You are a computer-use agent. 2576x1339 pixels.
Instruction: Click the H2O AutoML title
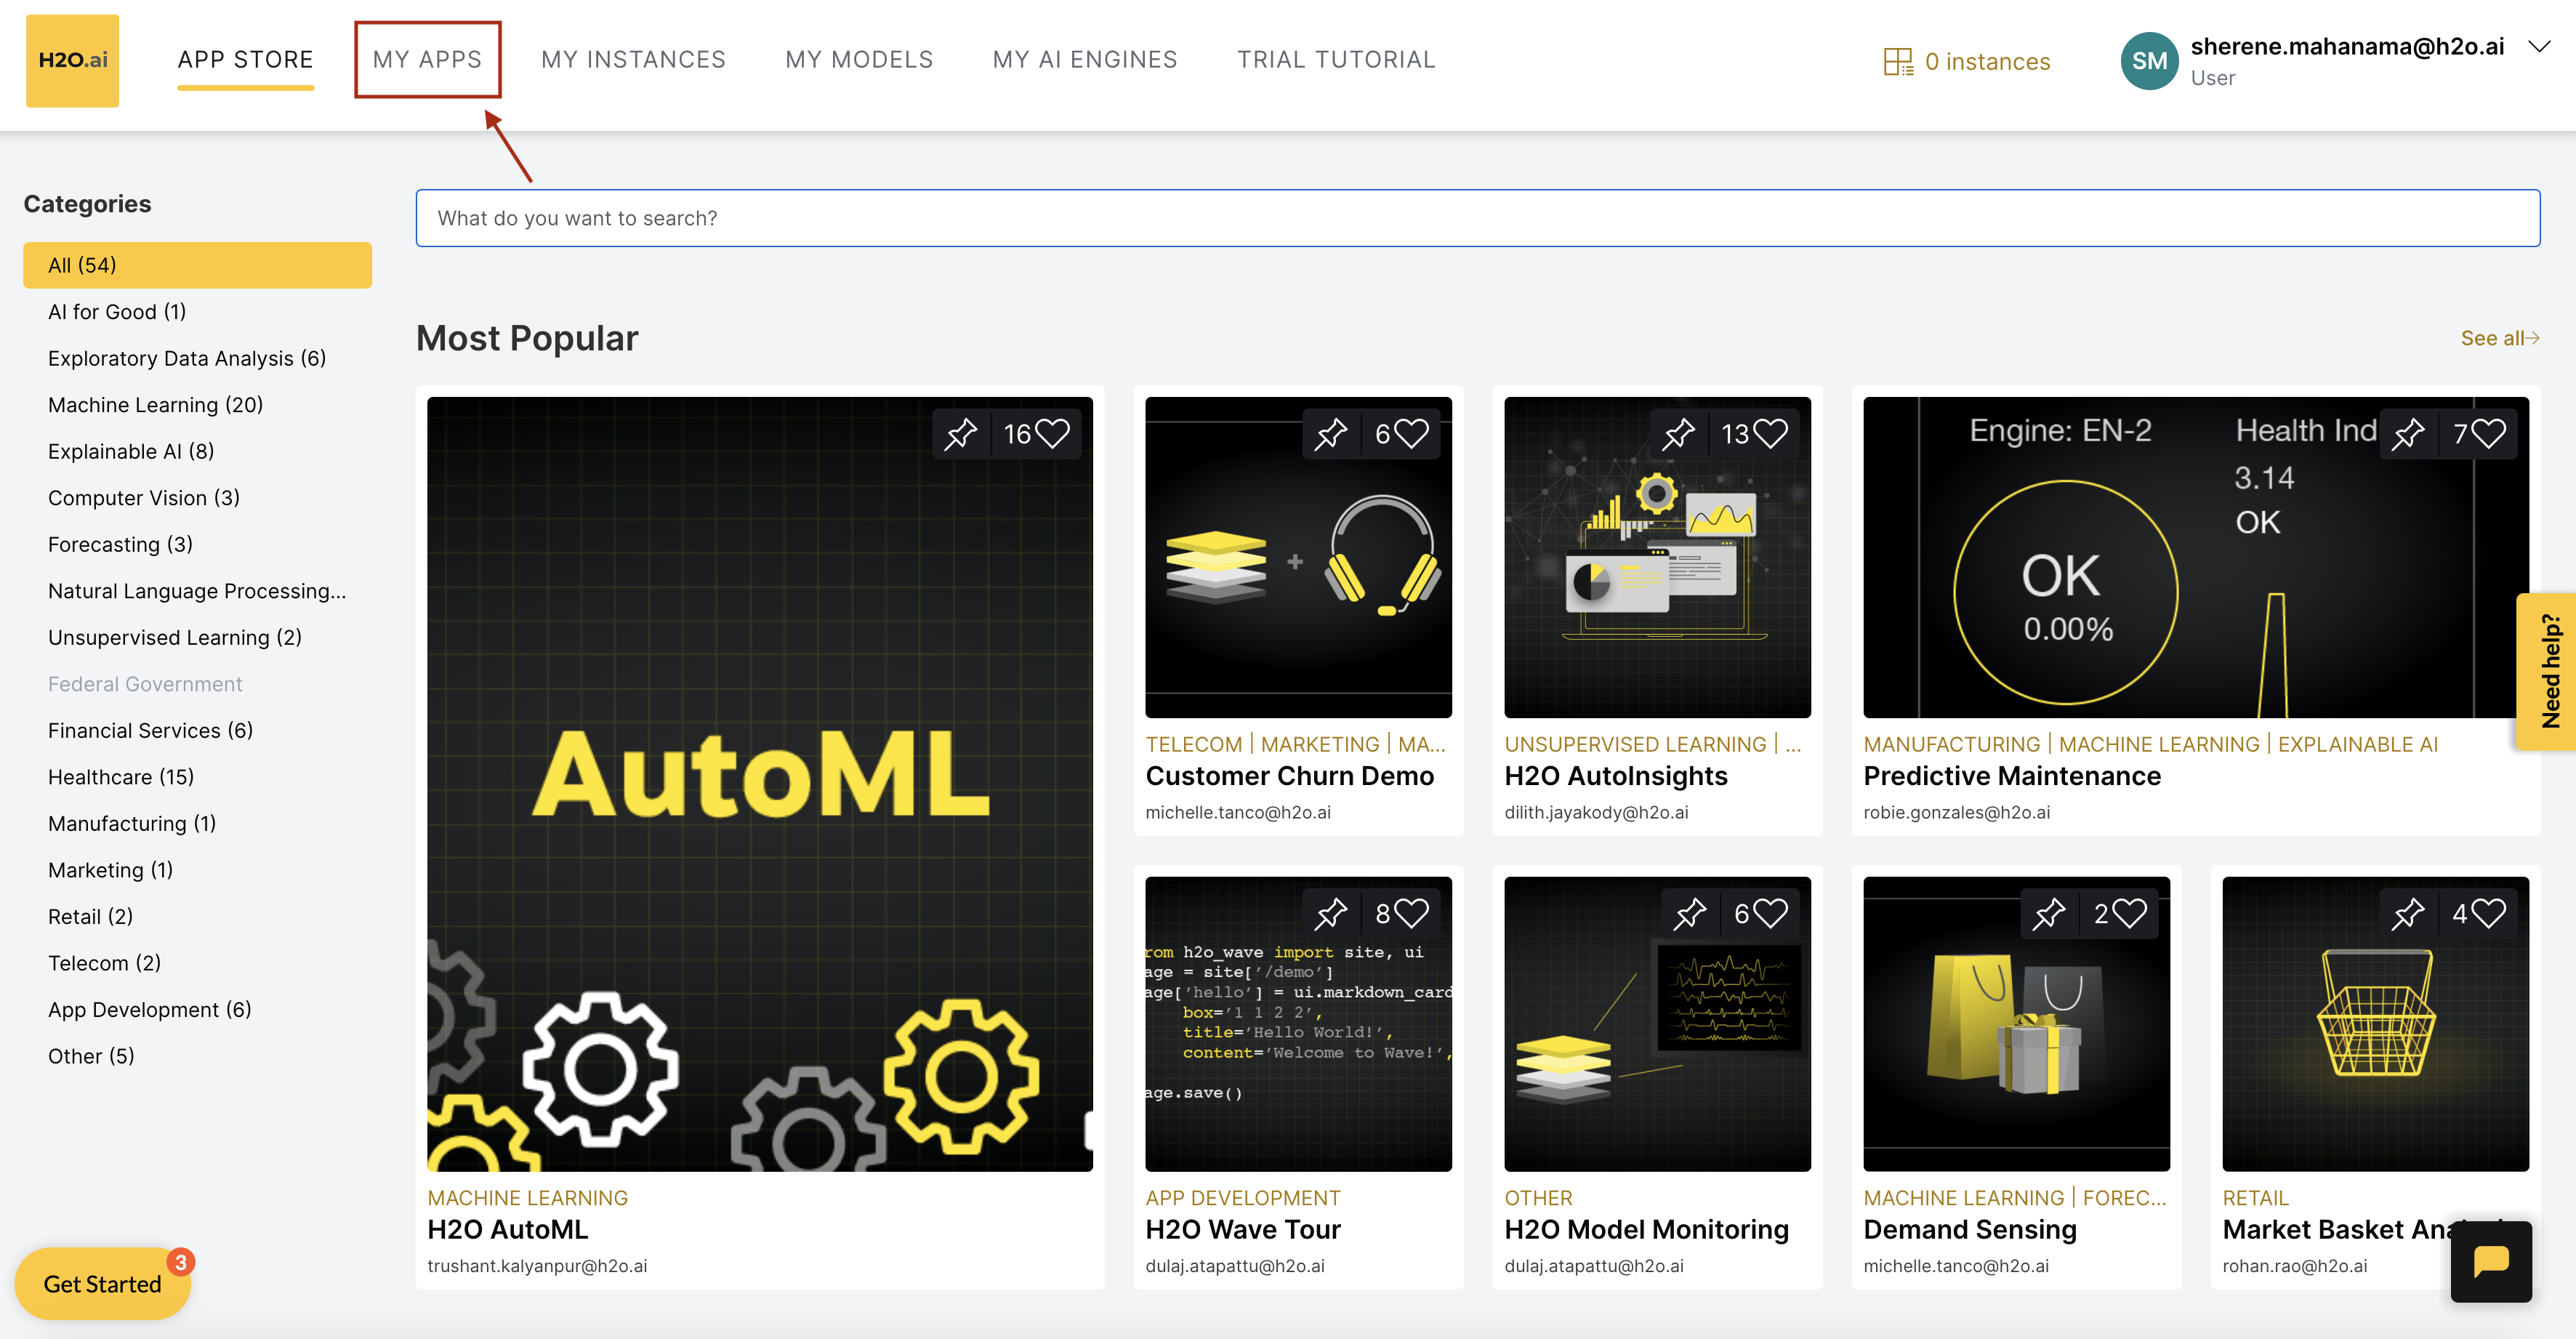coord(507,1230)
